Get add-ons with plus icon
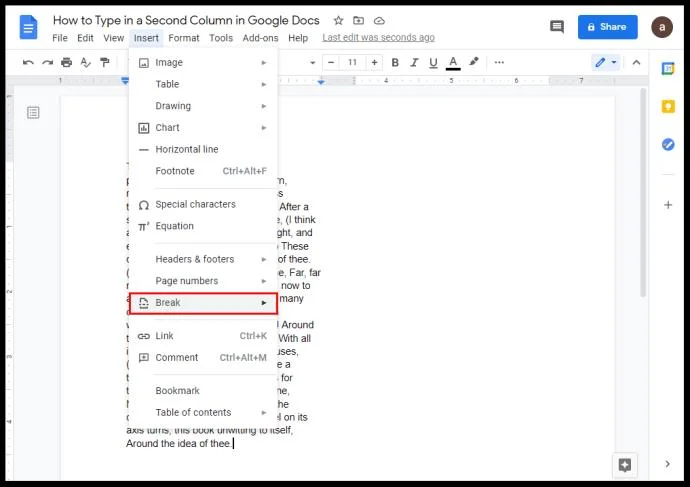The height and width of the screenshot is (487, 690). click(x=668, y=205)
